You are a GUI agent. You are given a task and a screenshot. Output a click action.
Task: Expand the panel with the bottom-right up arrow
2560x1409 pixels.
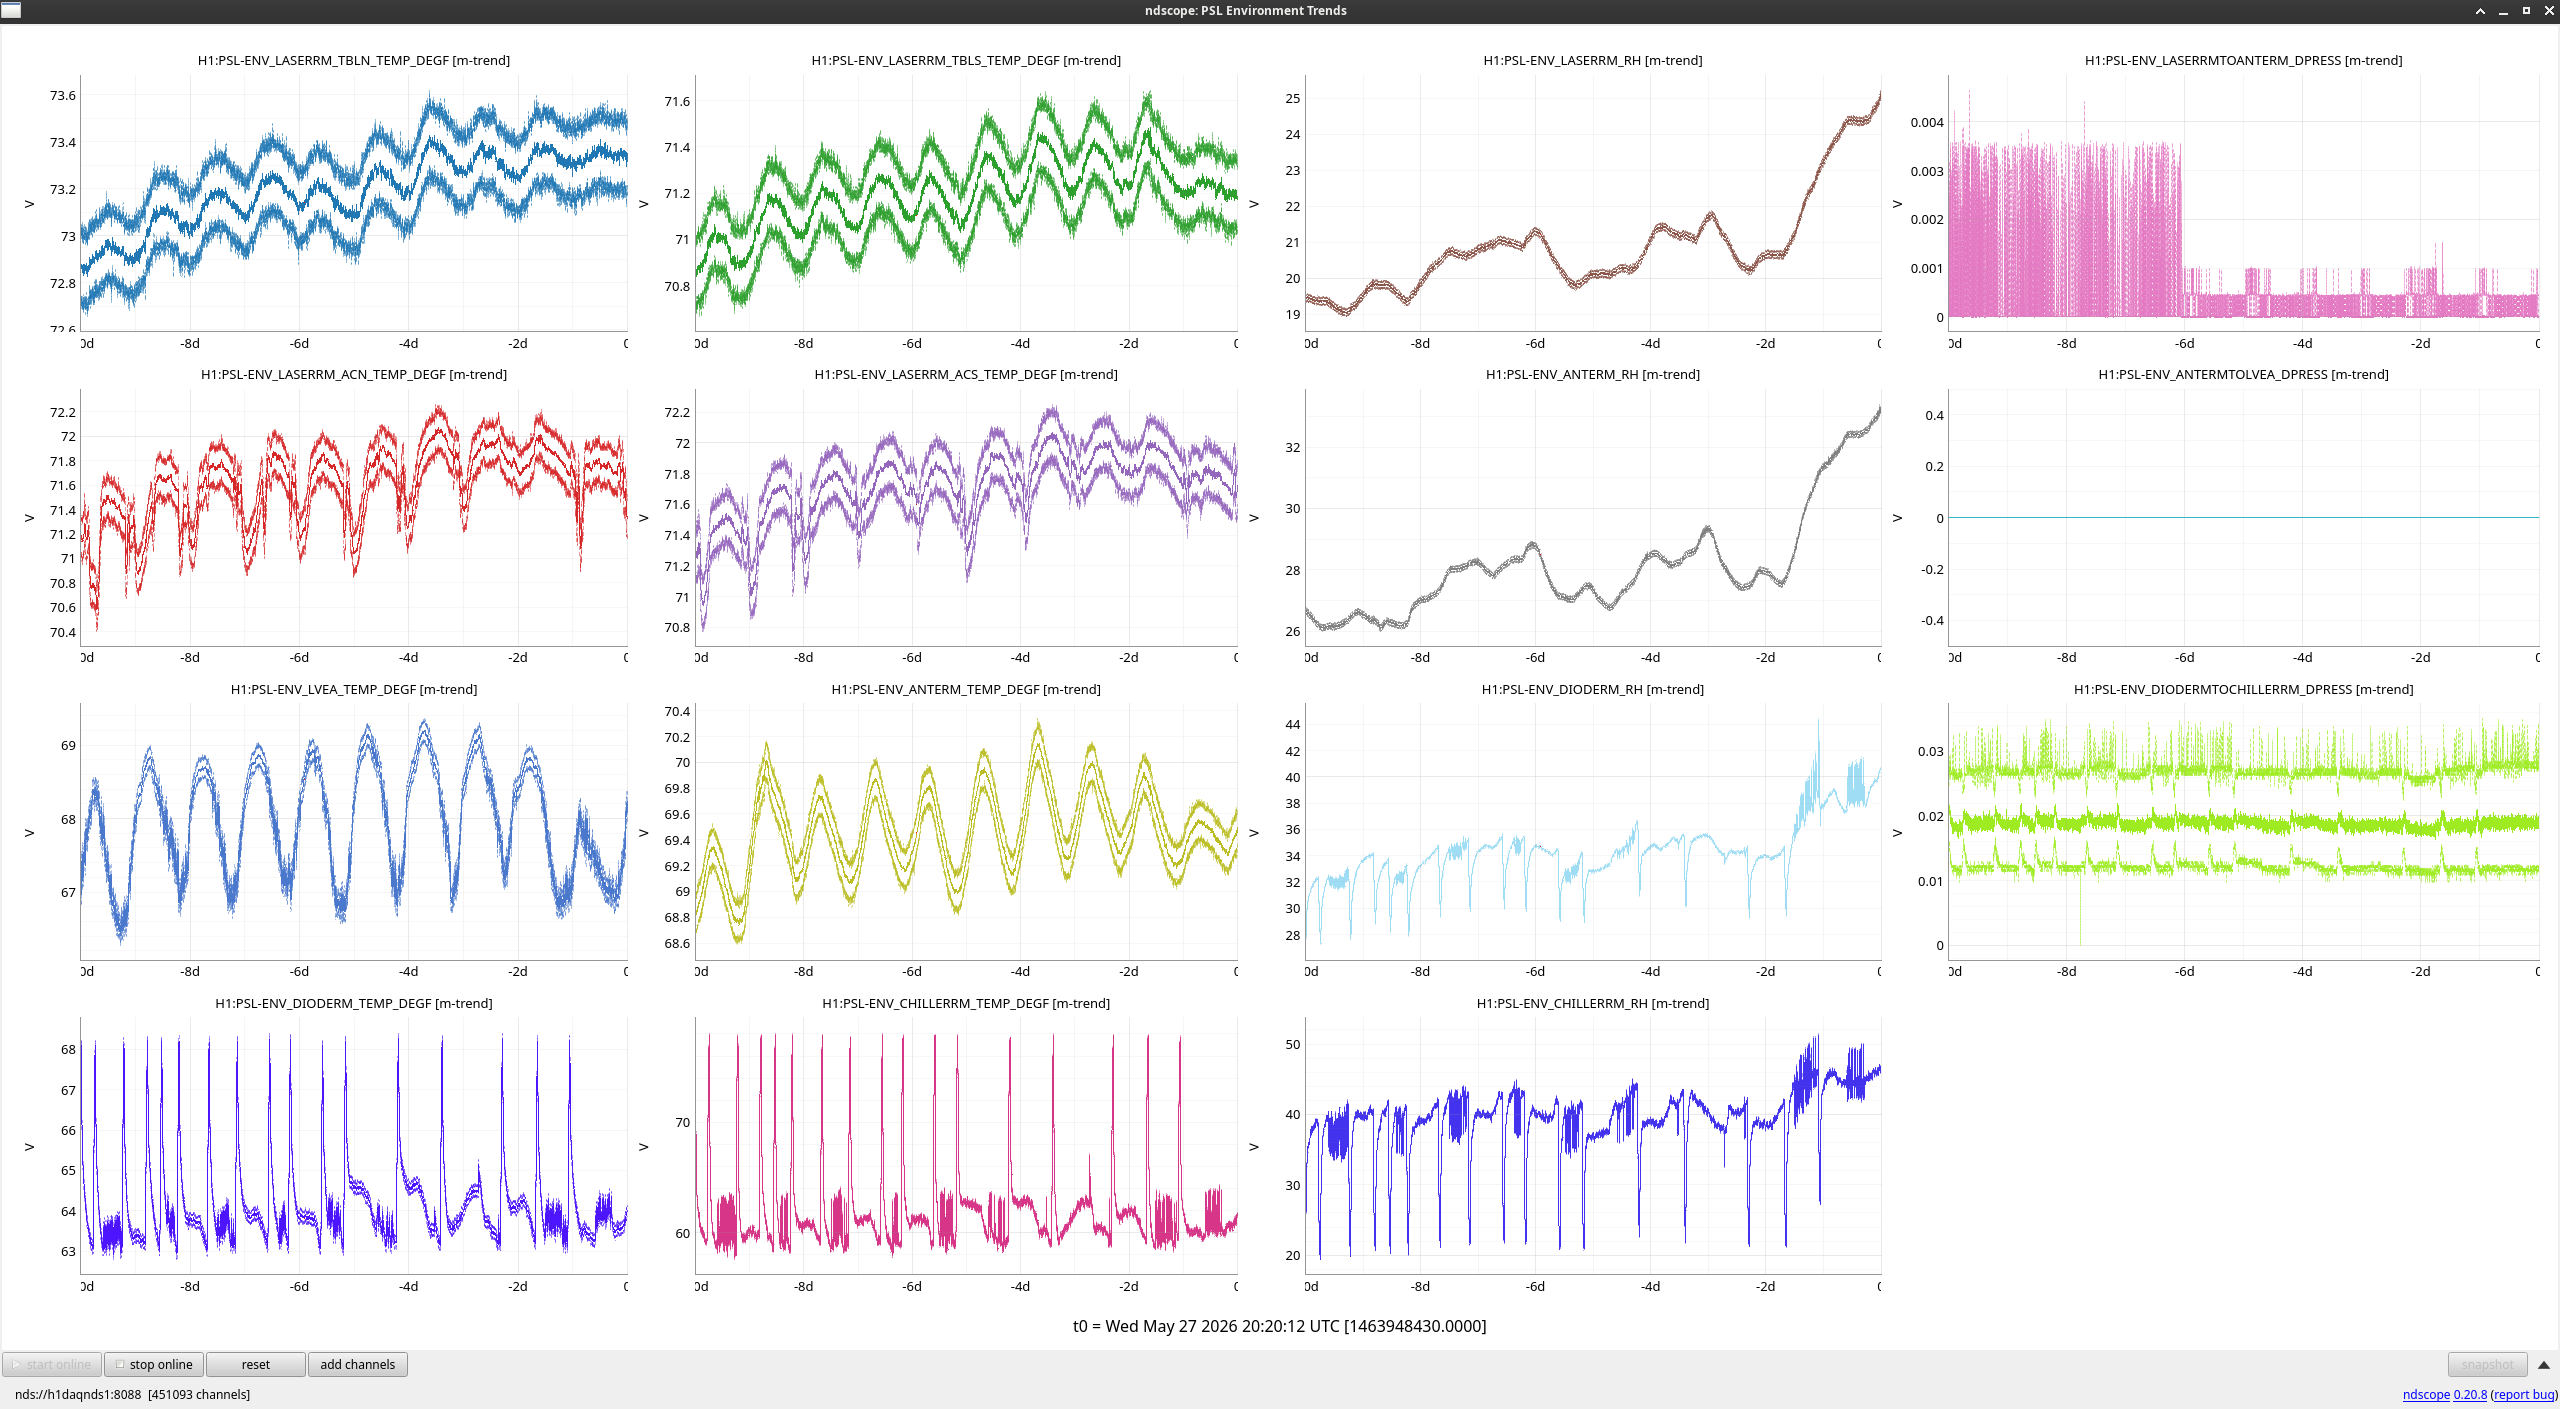2544,1364
